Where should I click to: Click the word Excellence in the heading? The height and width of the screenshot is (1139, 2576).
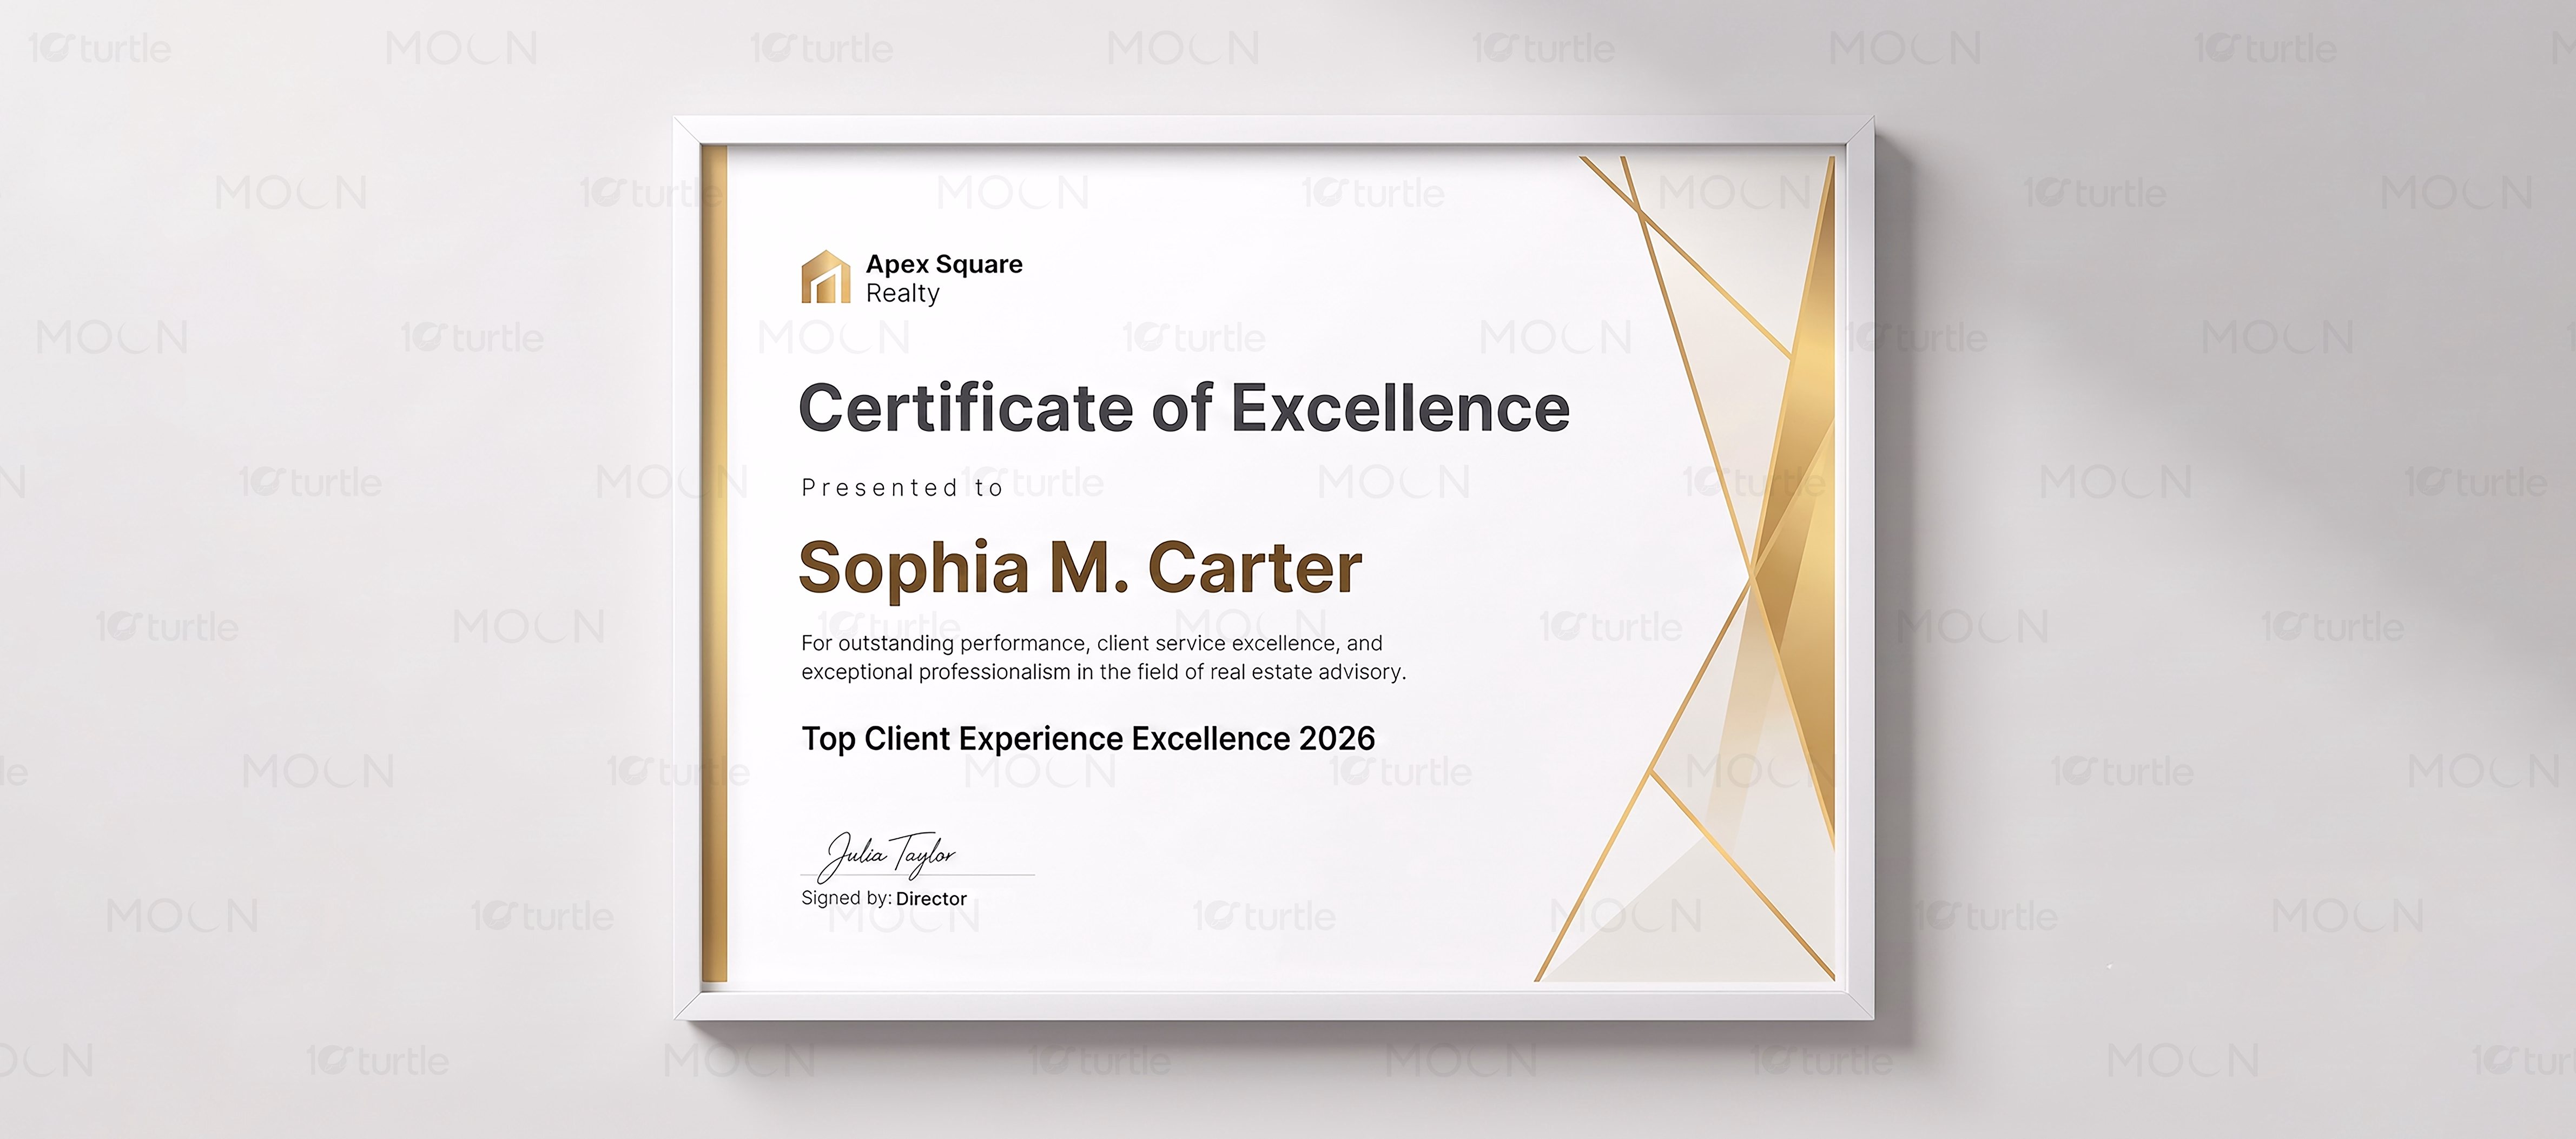tap(1400, 408)
